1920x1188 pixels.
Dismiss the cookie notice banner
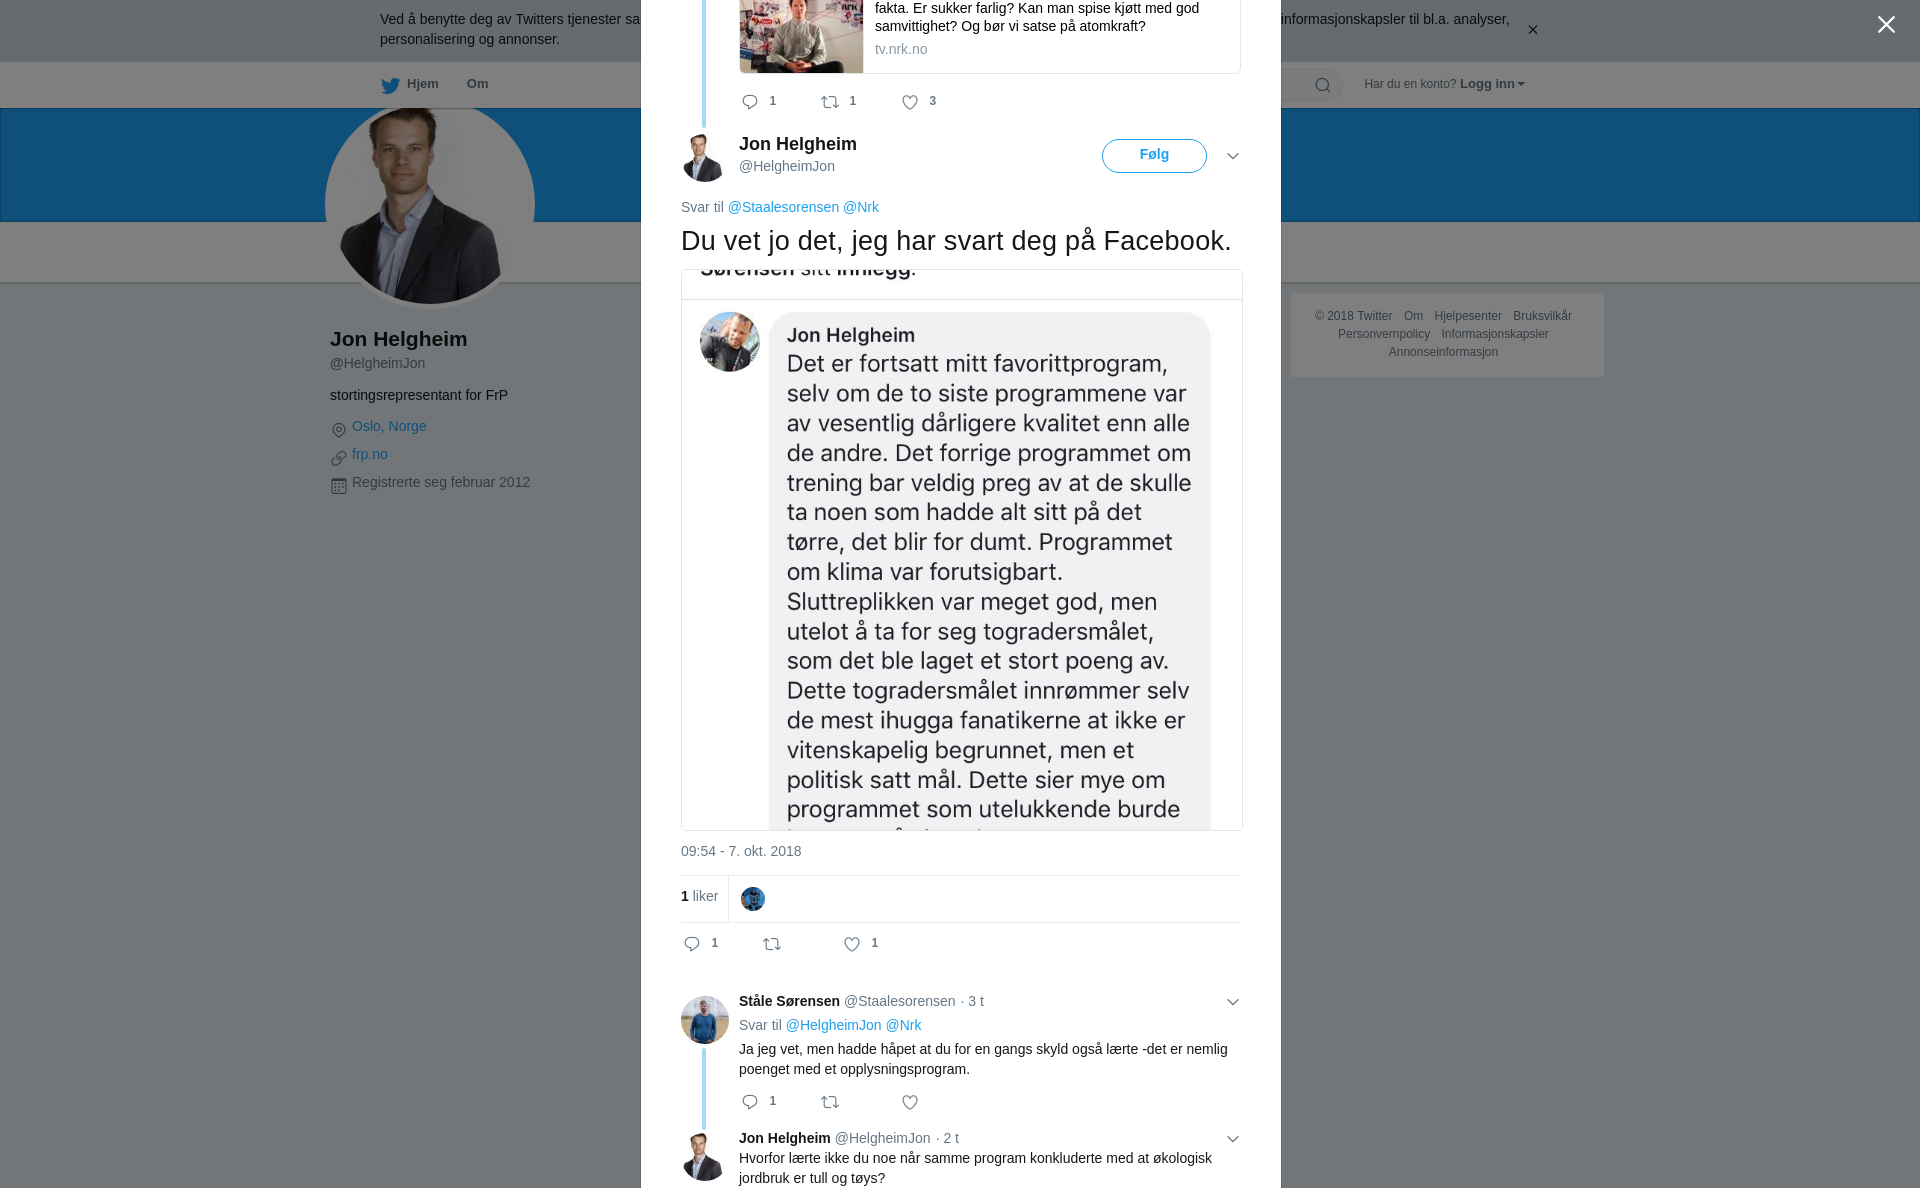click(x=1532, y=30)
